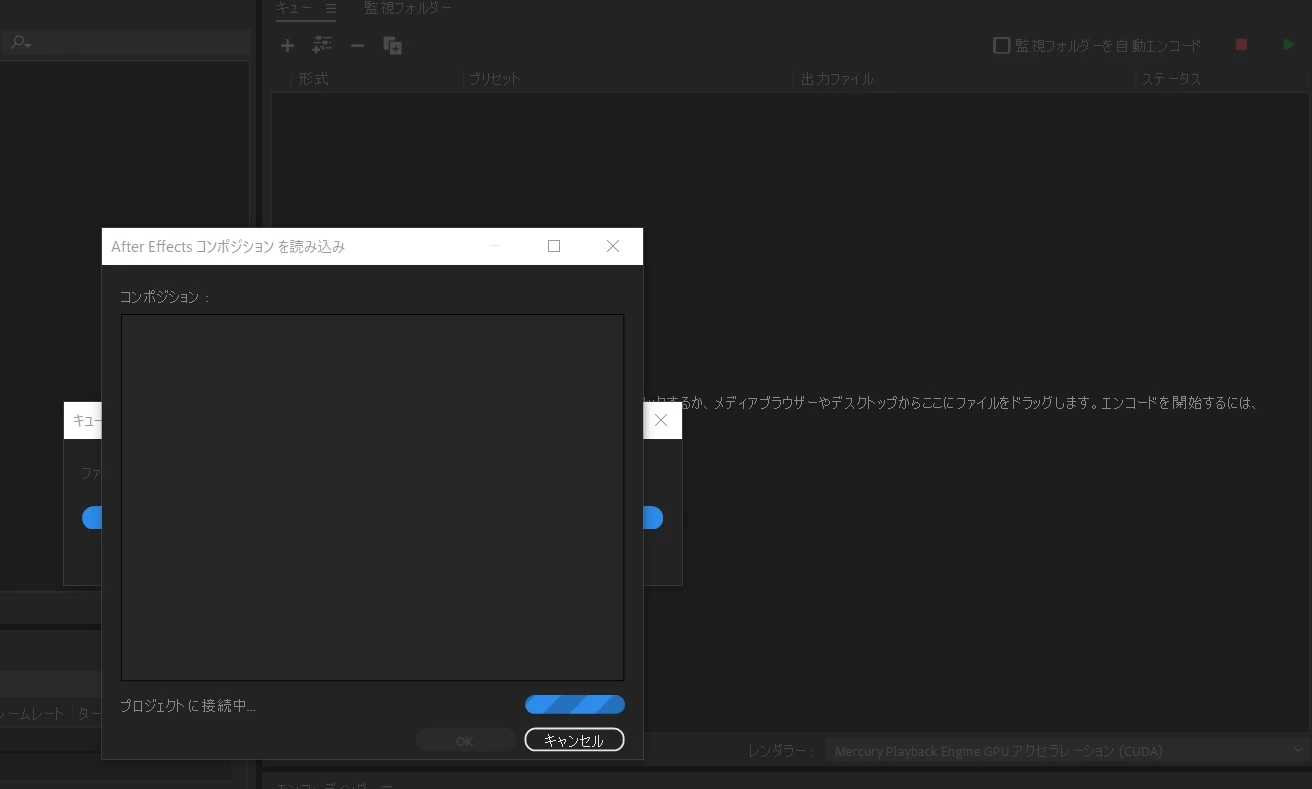Image resolution: width=1312 pixels, height=789 pixels.
Task: Click the フレームレート column header
Action: [31, 713]
